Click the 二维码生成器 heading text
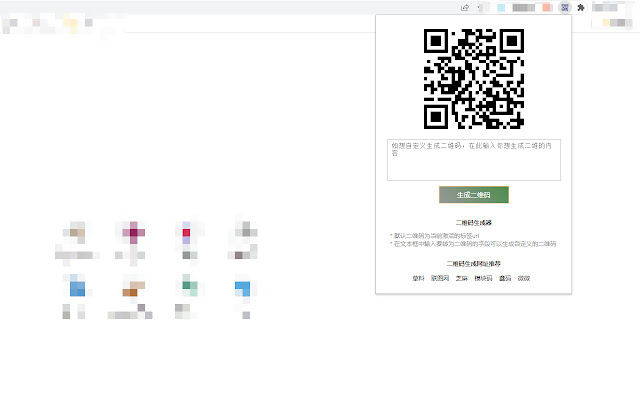 point(474,223)
